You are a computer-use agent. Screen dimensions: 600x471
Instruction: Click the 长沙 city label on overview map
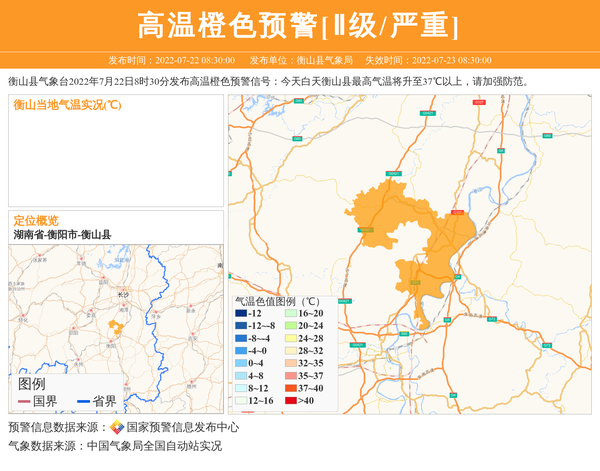[x=122, y=296]
